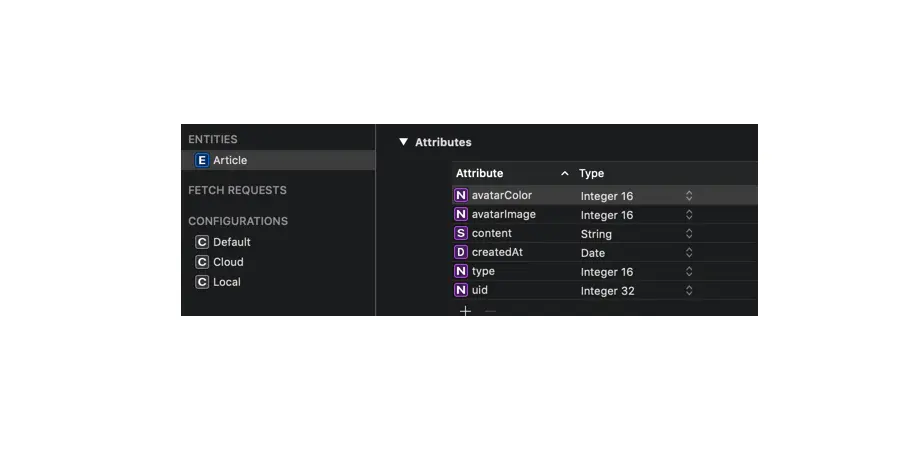Click the Local configuration icon
Image resolution: width=915 pixels, height=464 pixels.
coord(202,282)
